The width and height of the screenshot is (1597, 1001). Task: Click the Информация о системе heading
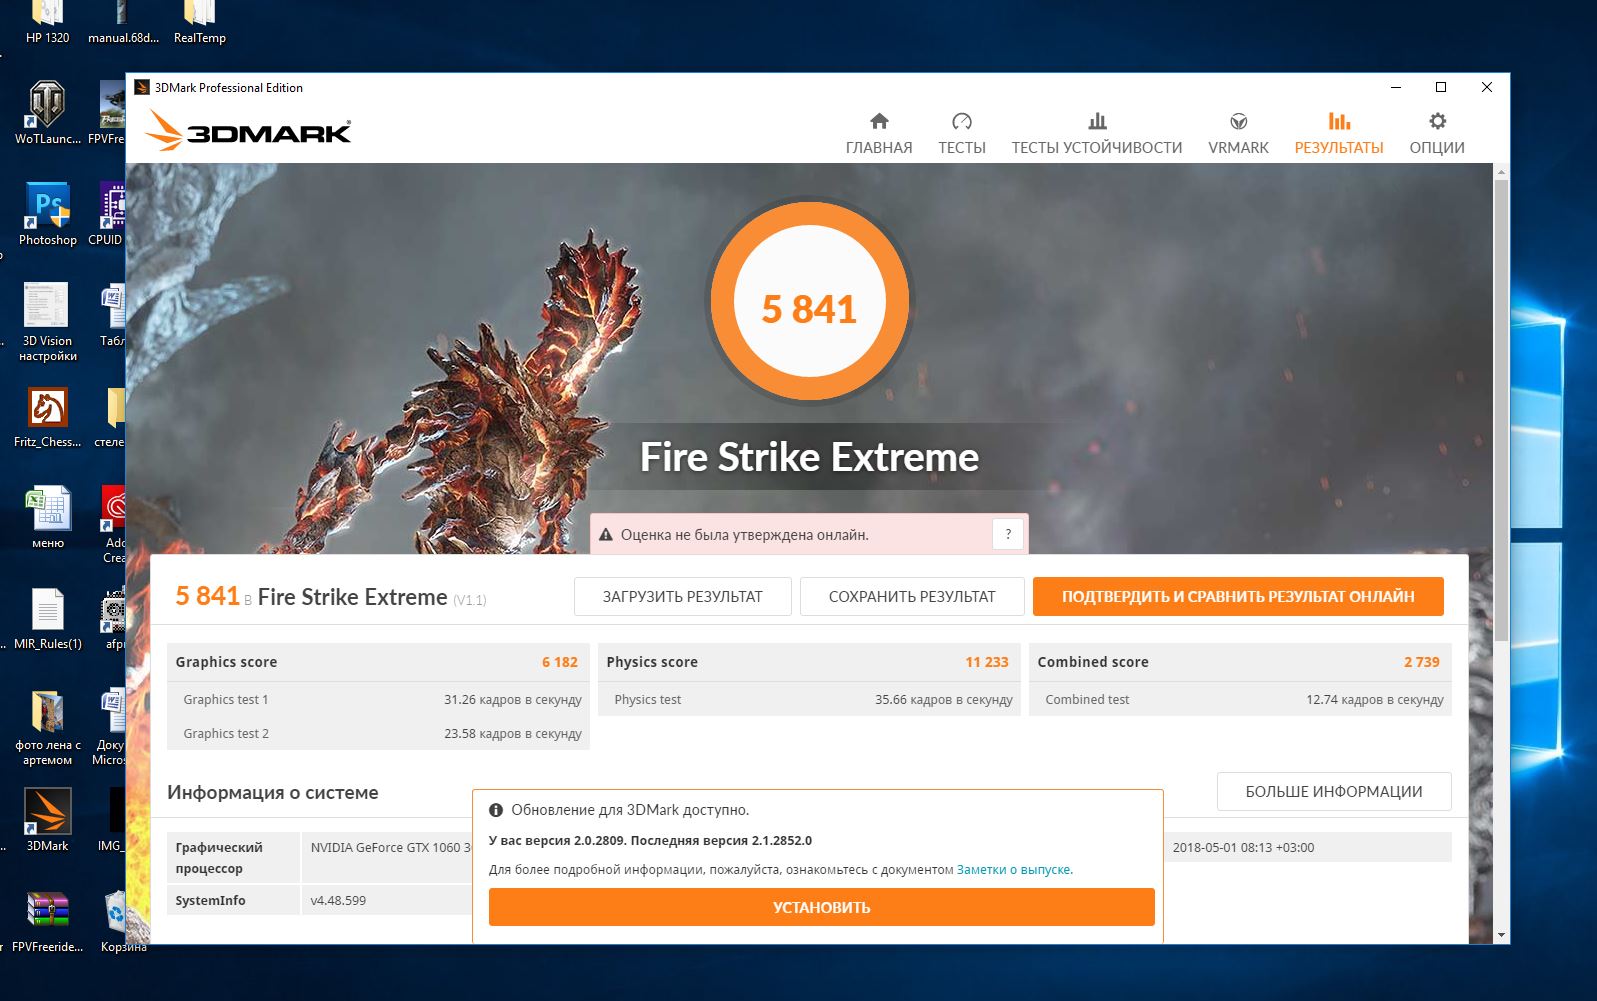pyautogui.click(x=272, y=792)
